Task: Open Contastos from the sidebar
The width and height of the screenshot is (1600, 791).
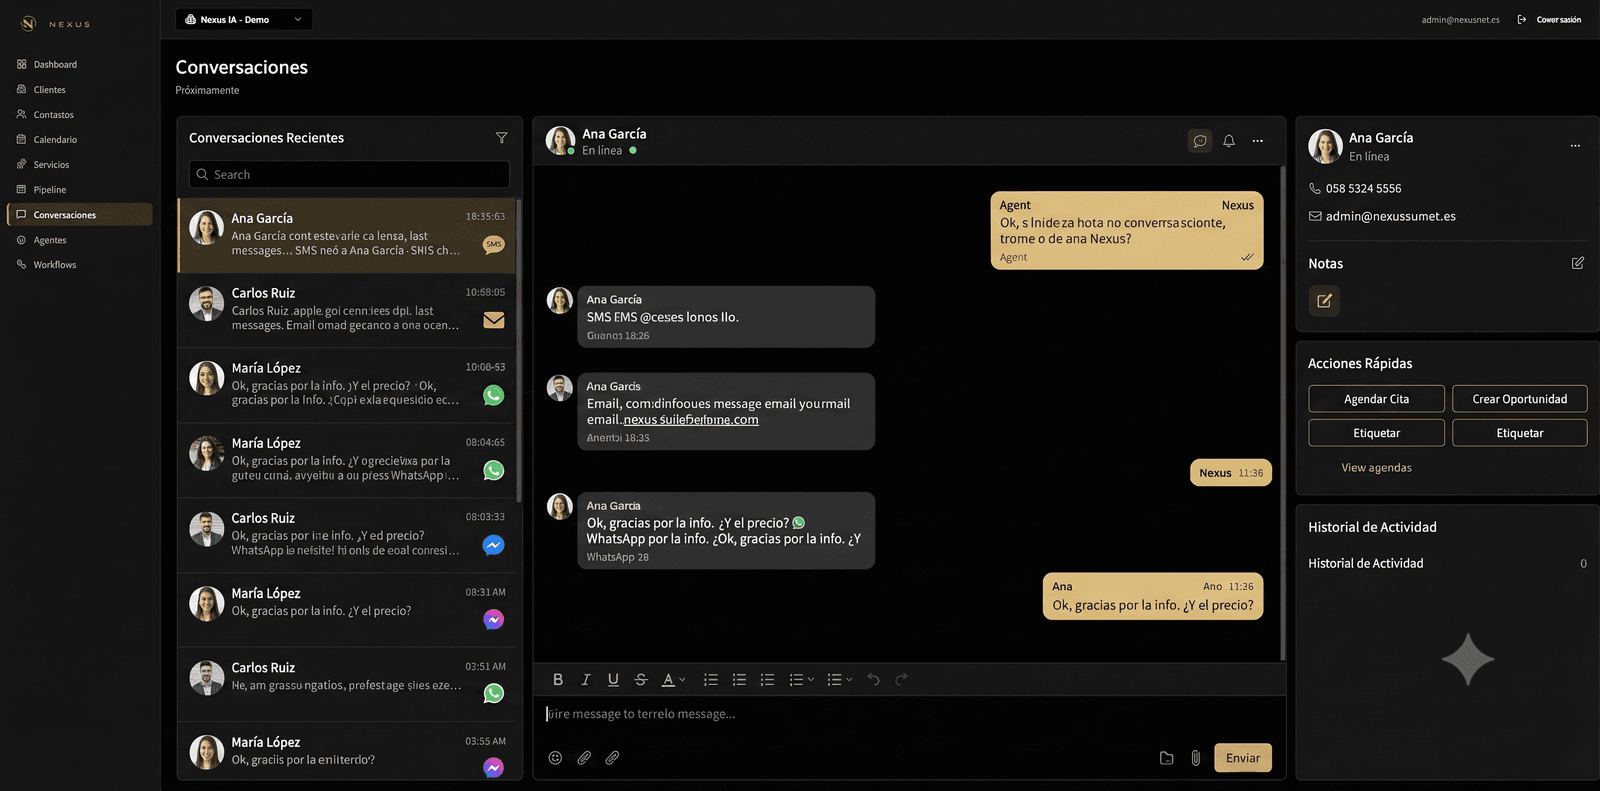Action: coord(53,114)
